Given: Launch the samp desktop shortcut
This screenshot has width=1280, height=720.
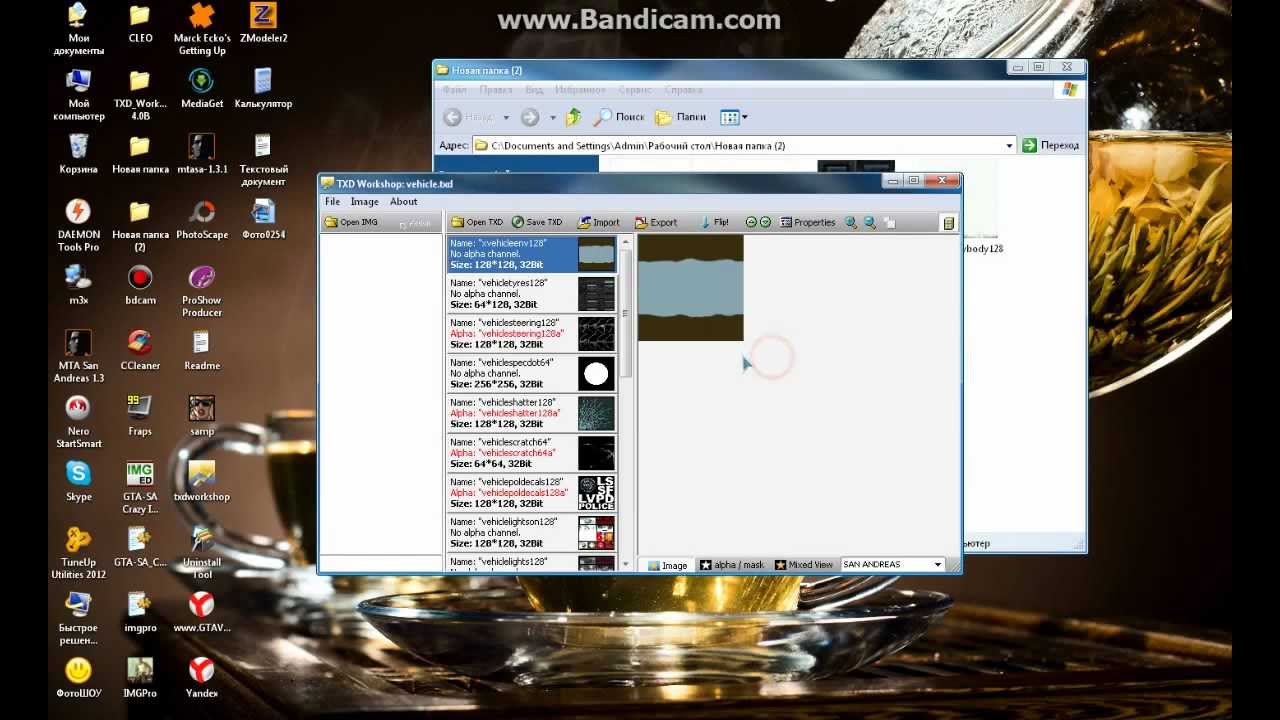Looking at the screenshot, I should [x=202, y=416].
